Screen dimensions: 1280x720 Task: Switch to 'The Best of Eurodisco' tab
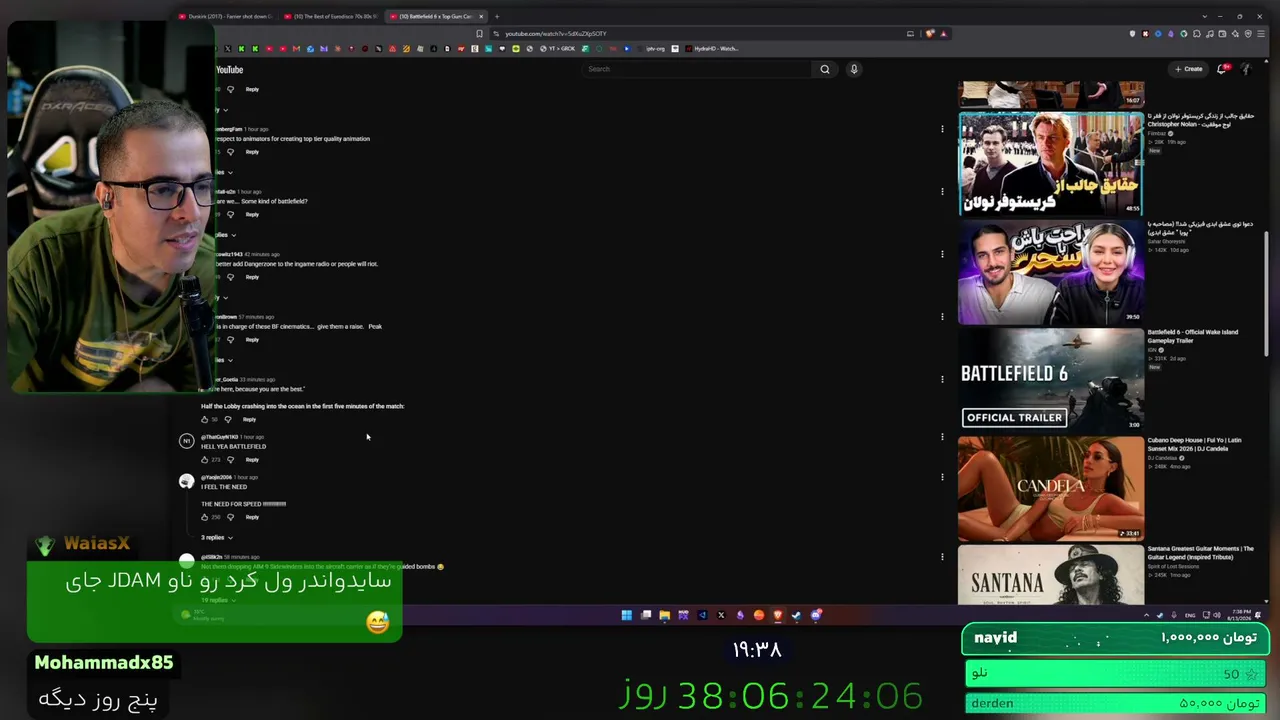[x=331, y=16]
